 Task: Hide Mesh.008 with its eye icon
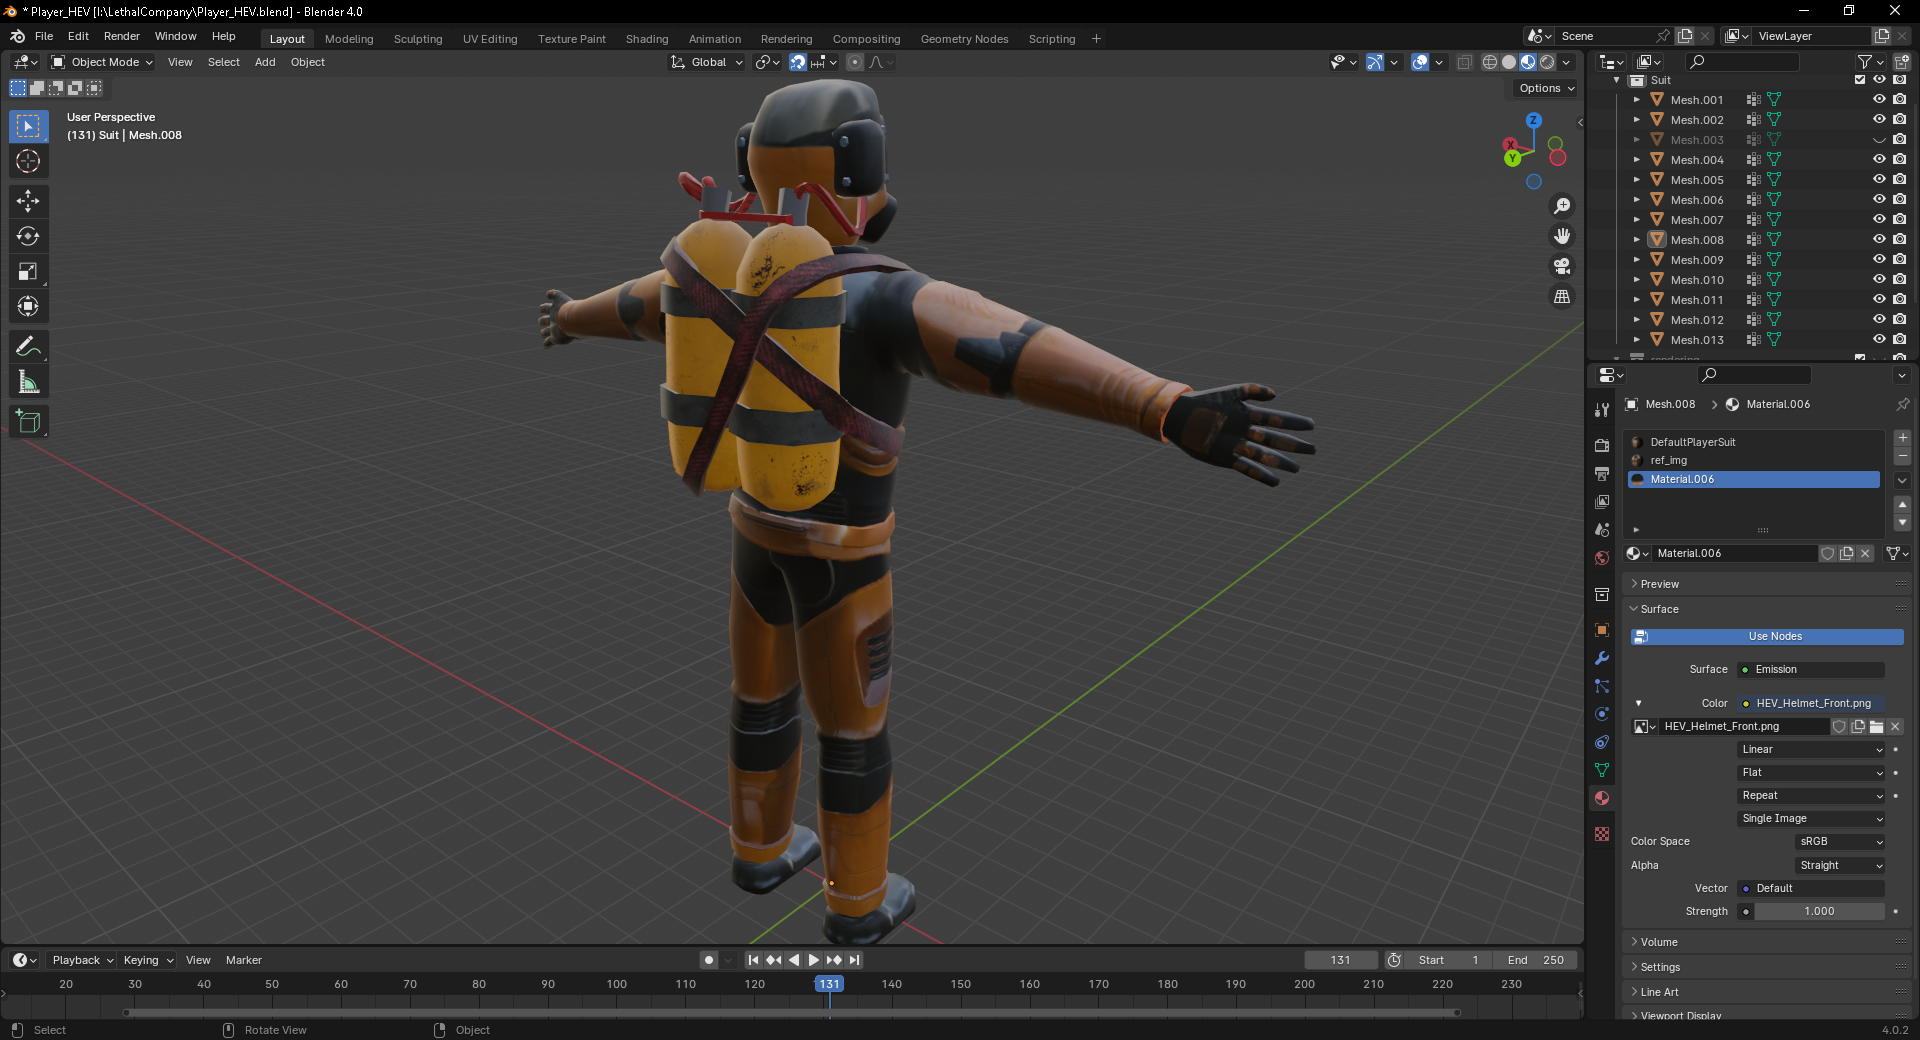1879,240
